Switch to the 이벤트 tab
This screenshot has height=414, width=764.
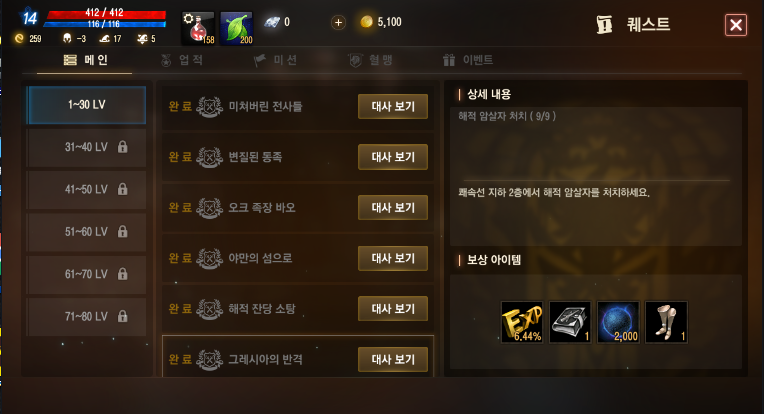468,60
